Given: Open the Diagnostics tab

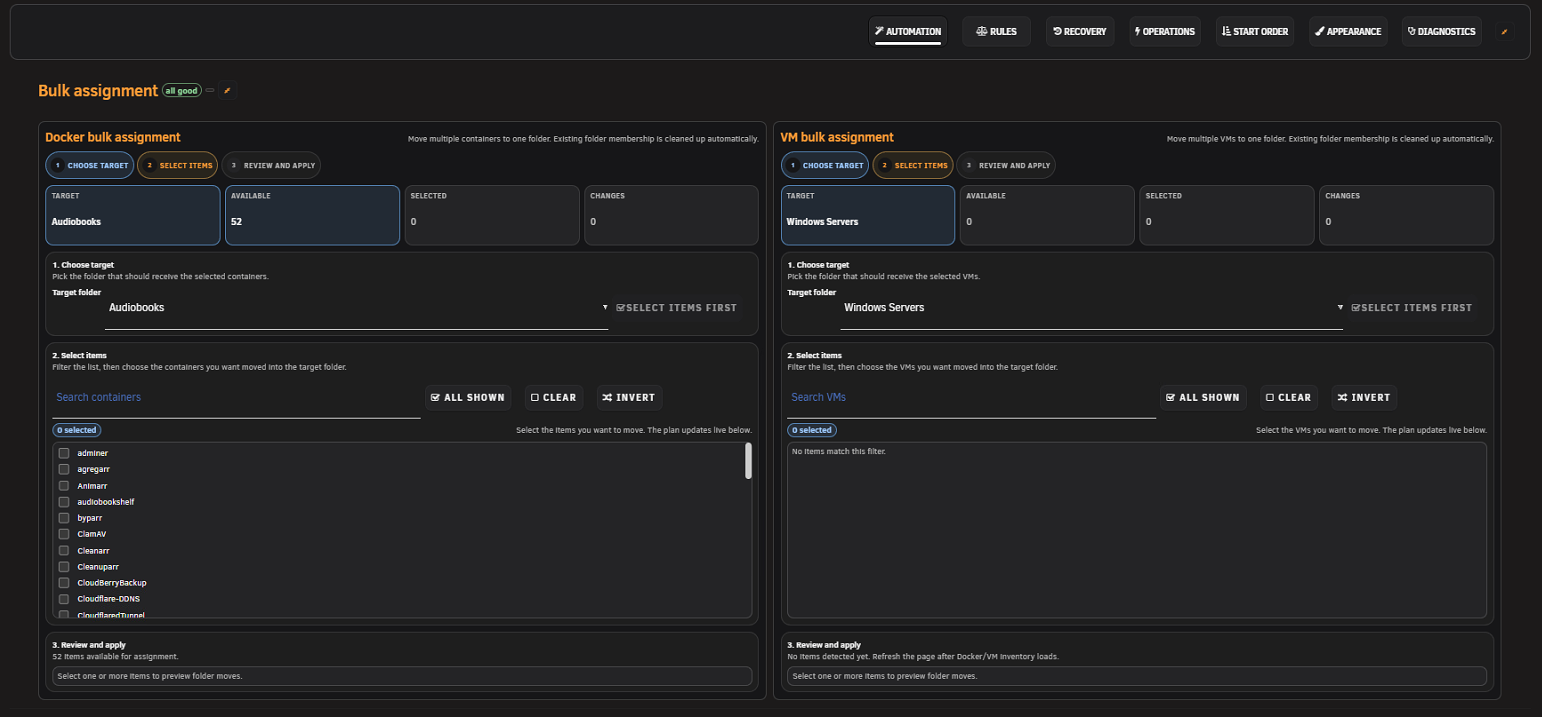Looking at the screenshot, I should (x=1442, y=31).
